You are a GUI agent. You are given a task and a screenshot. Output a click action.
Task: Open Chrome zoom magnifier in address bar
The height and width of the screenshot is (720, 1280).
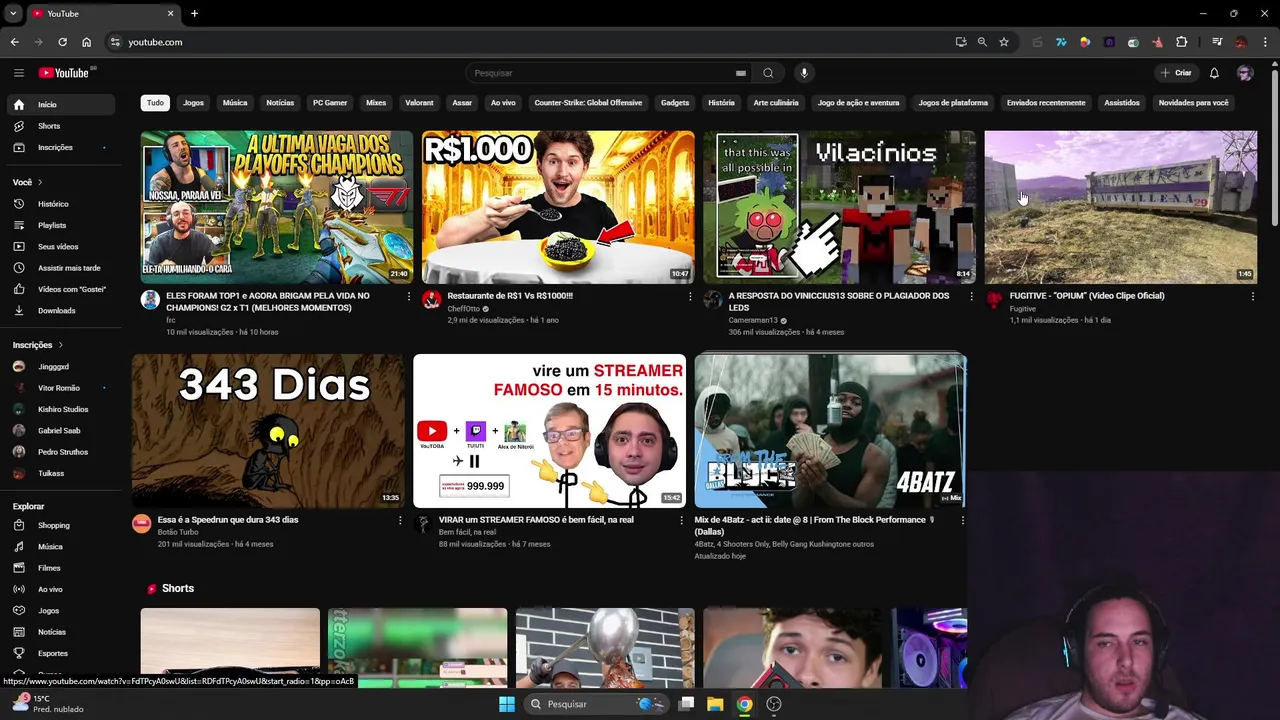982,42
